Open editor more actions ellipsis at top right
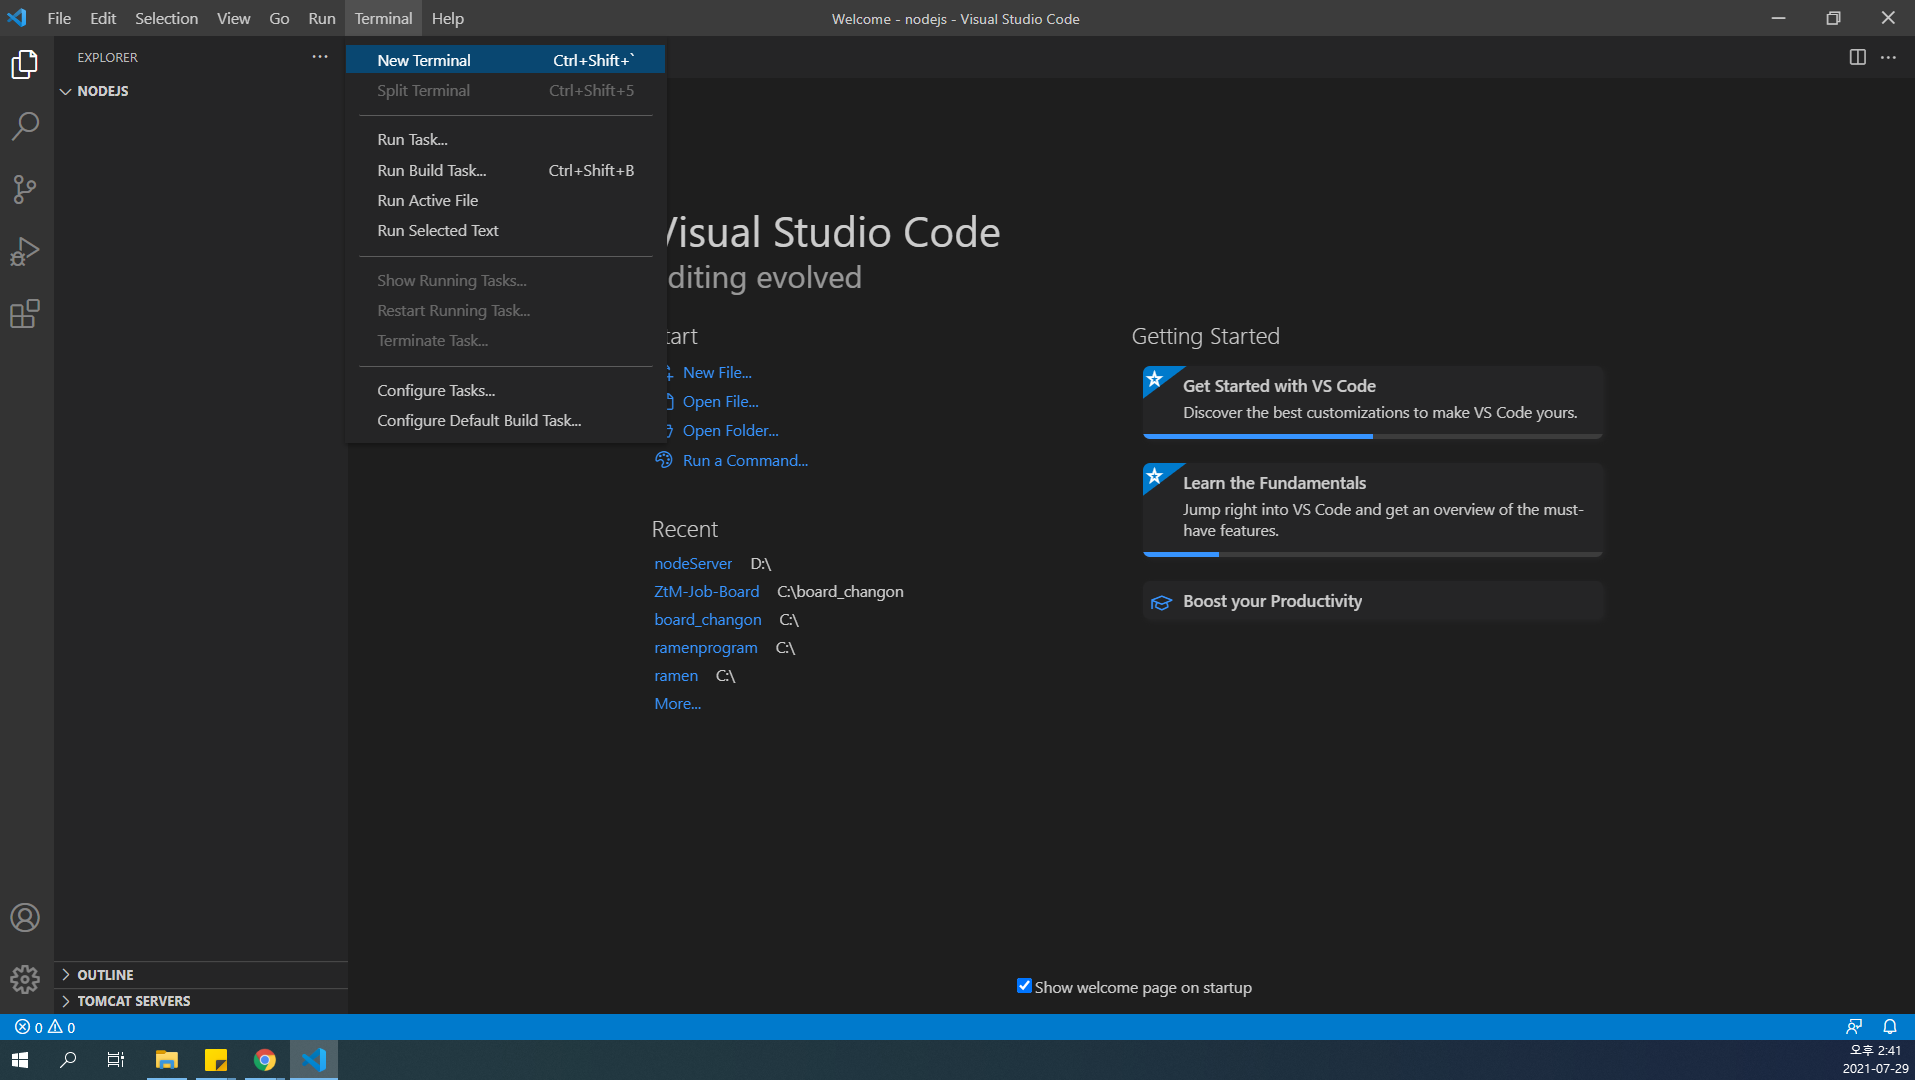The image size is (1915, 1080). (1888, 57)
